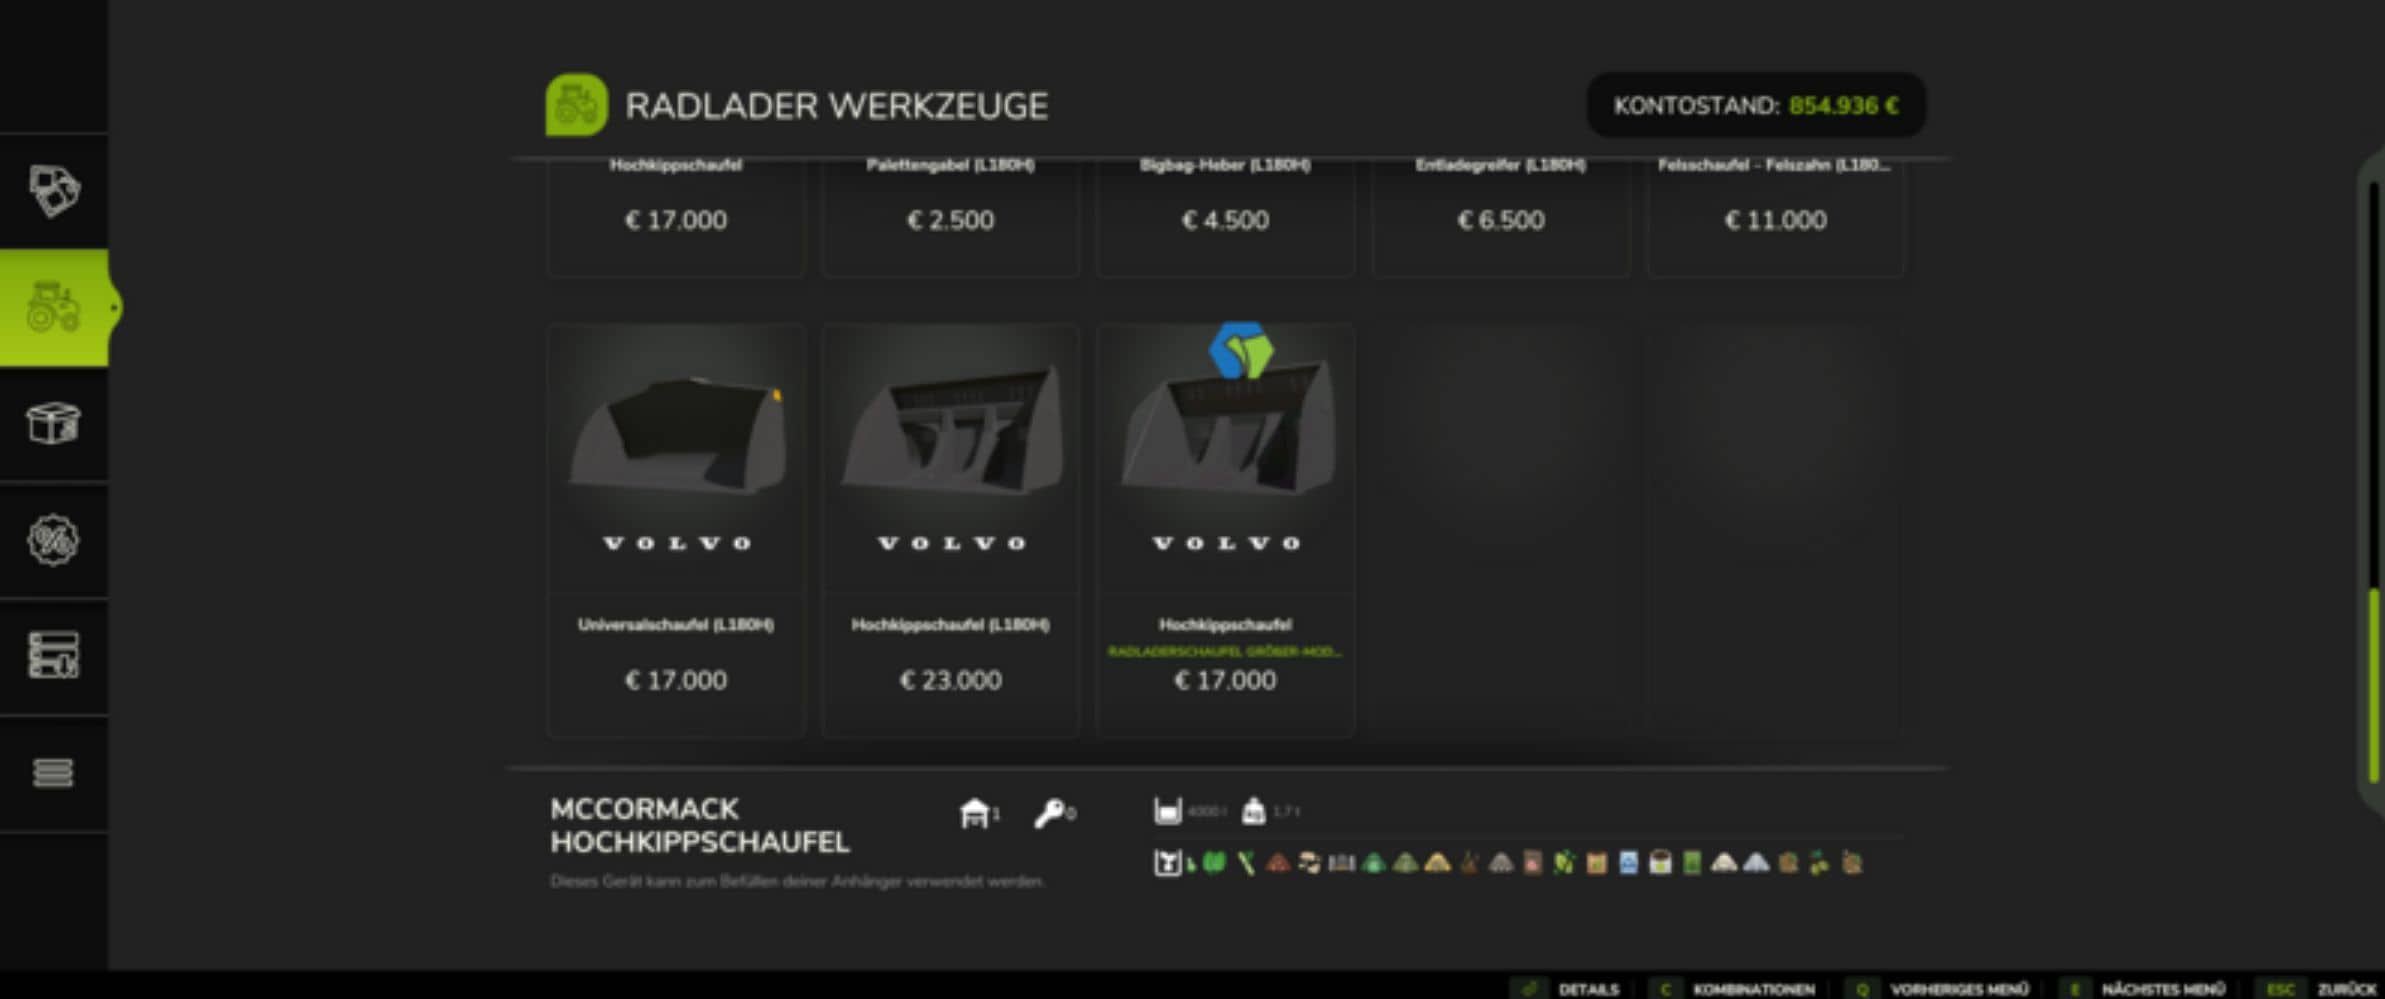
Task: Click the leased items key icon
Action: [x=1049, y=813]
